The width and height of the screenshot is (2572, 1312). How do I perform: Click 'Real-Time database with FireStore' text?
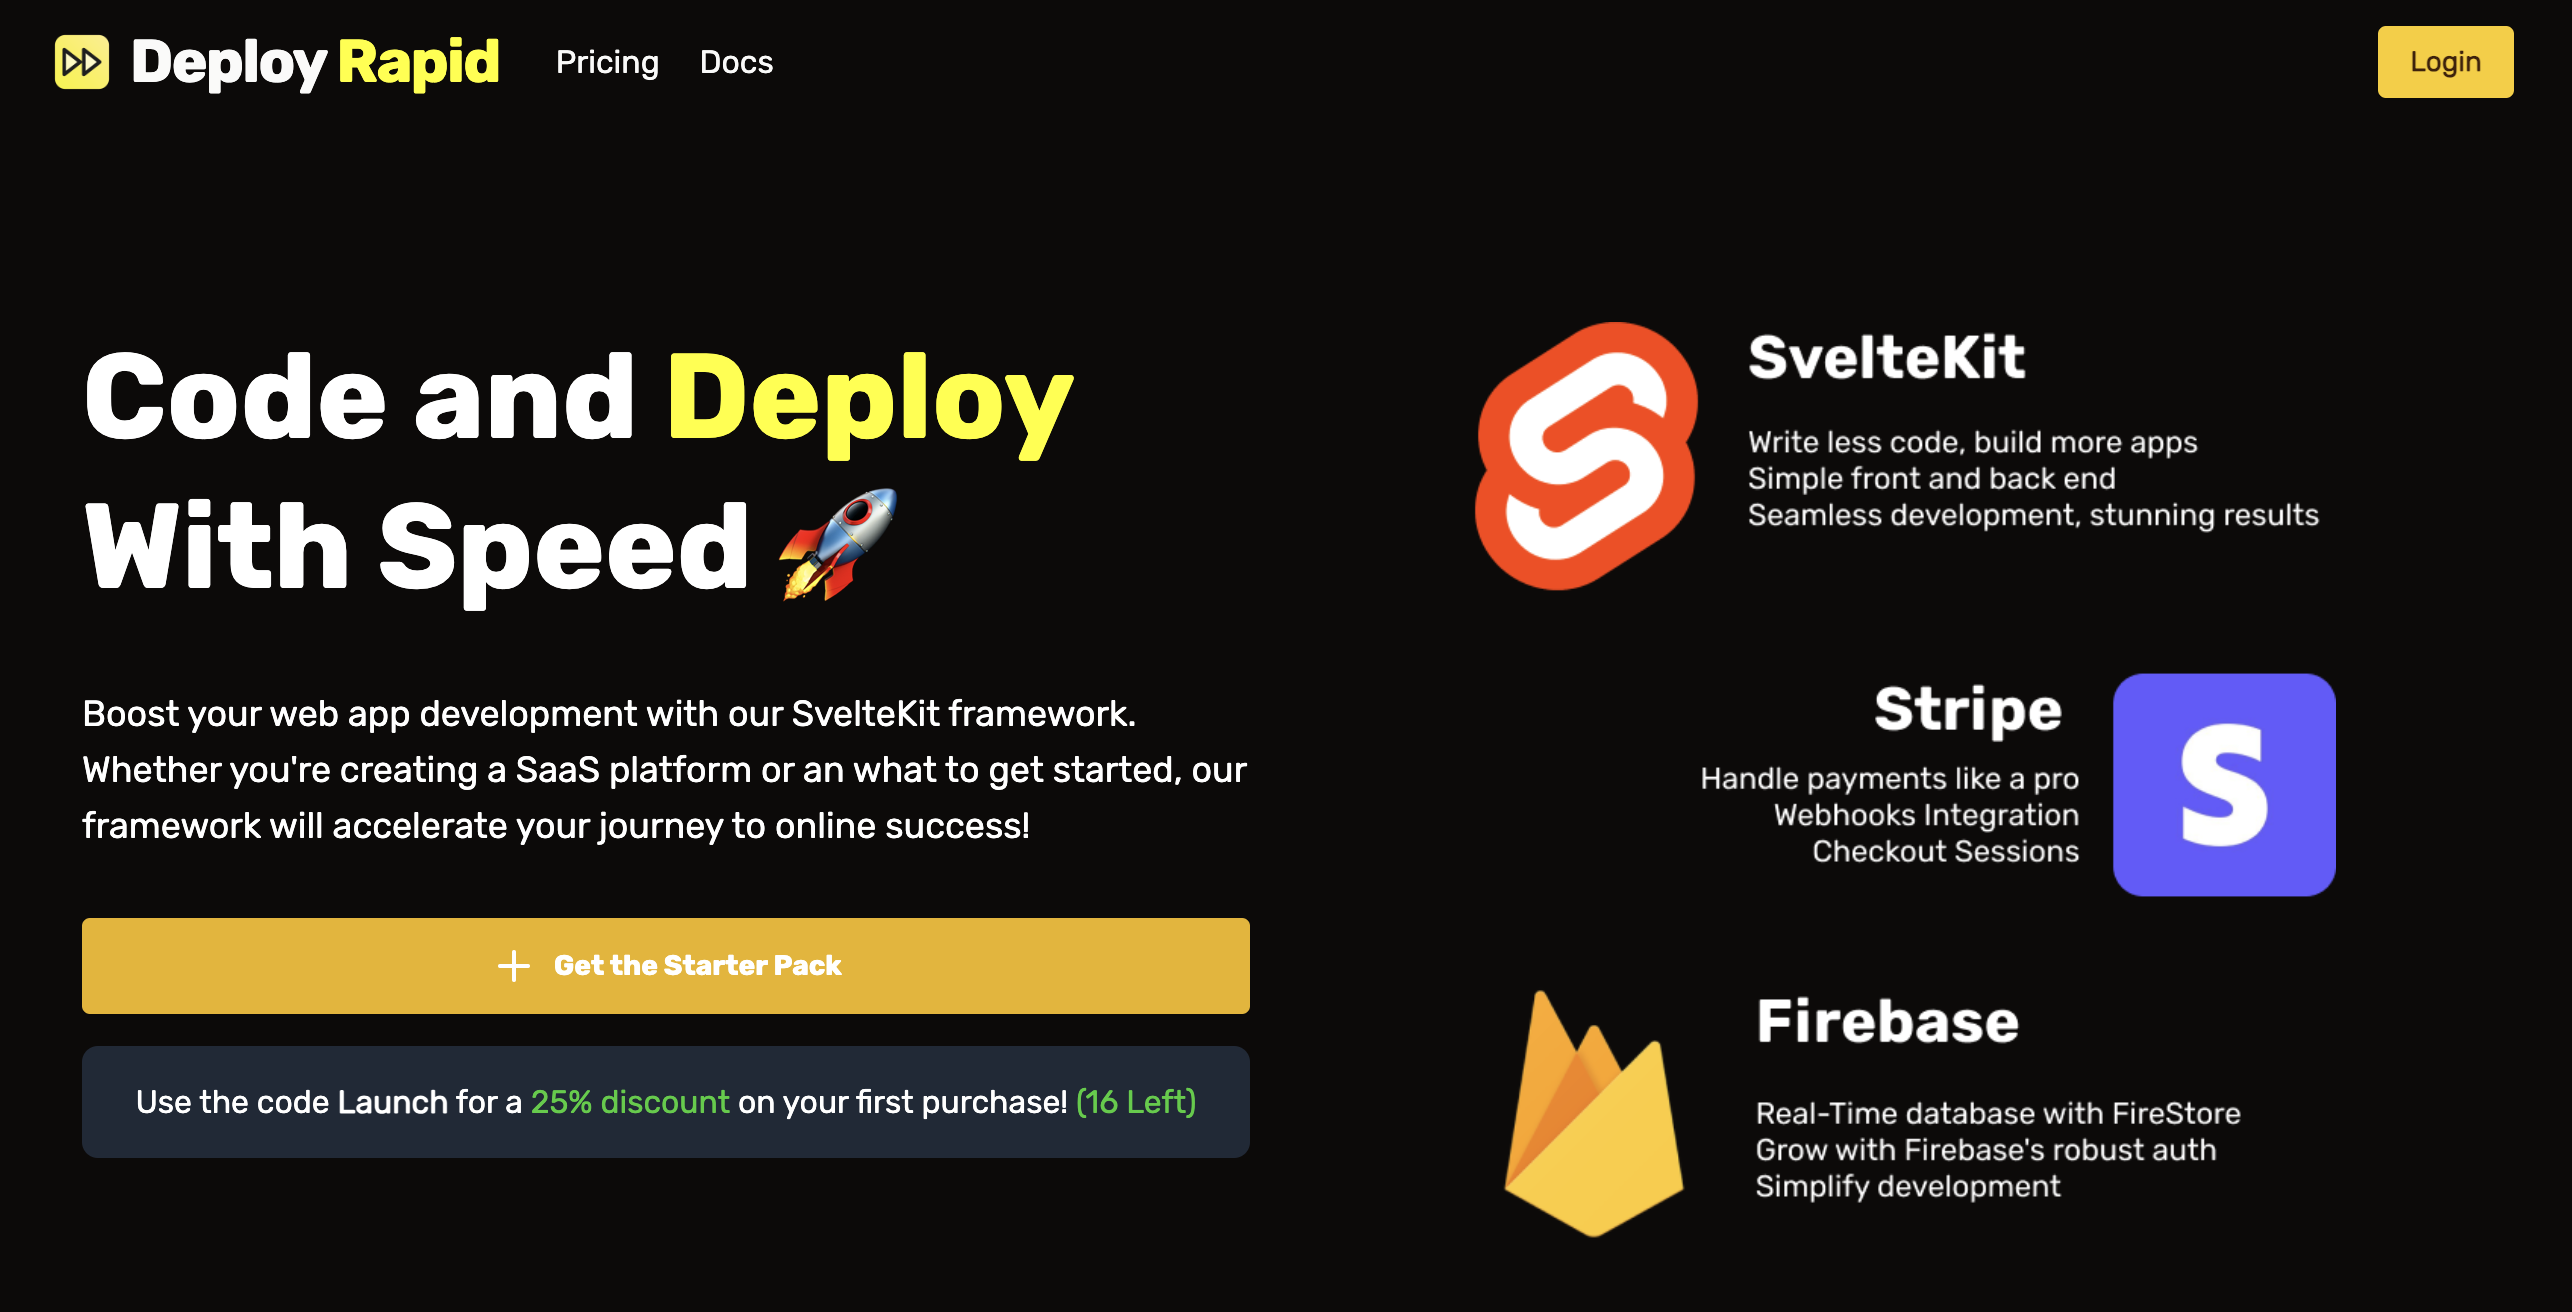(1998, 1113)
